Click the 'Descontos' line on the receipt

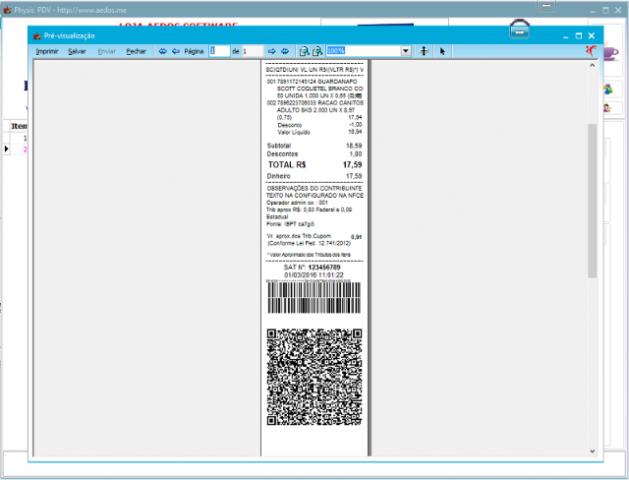tap(314, 154)
